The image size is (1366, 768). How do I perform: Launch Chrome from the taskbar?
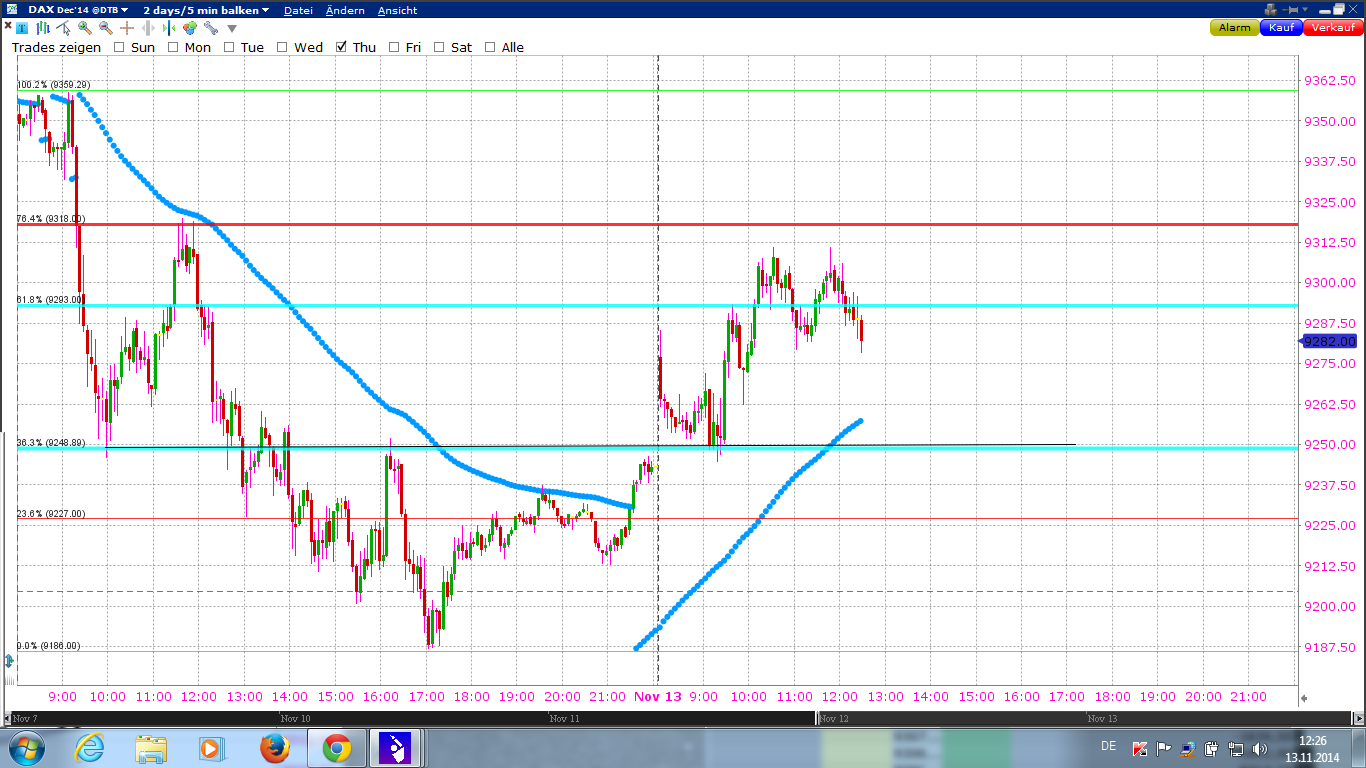coord(336,747)
